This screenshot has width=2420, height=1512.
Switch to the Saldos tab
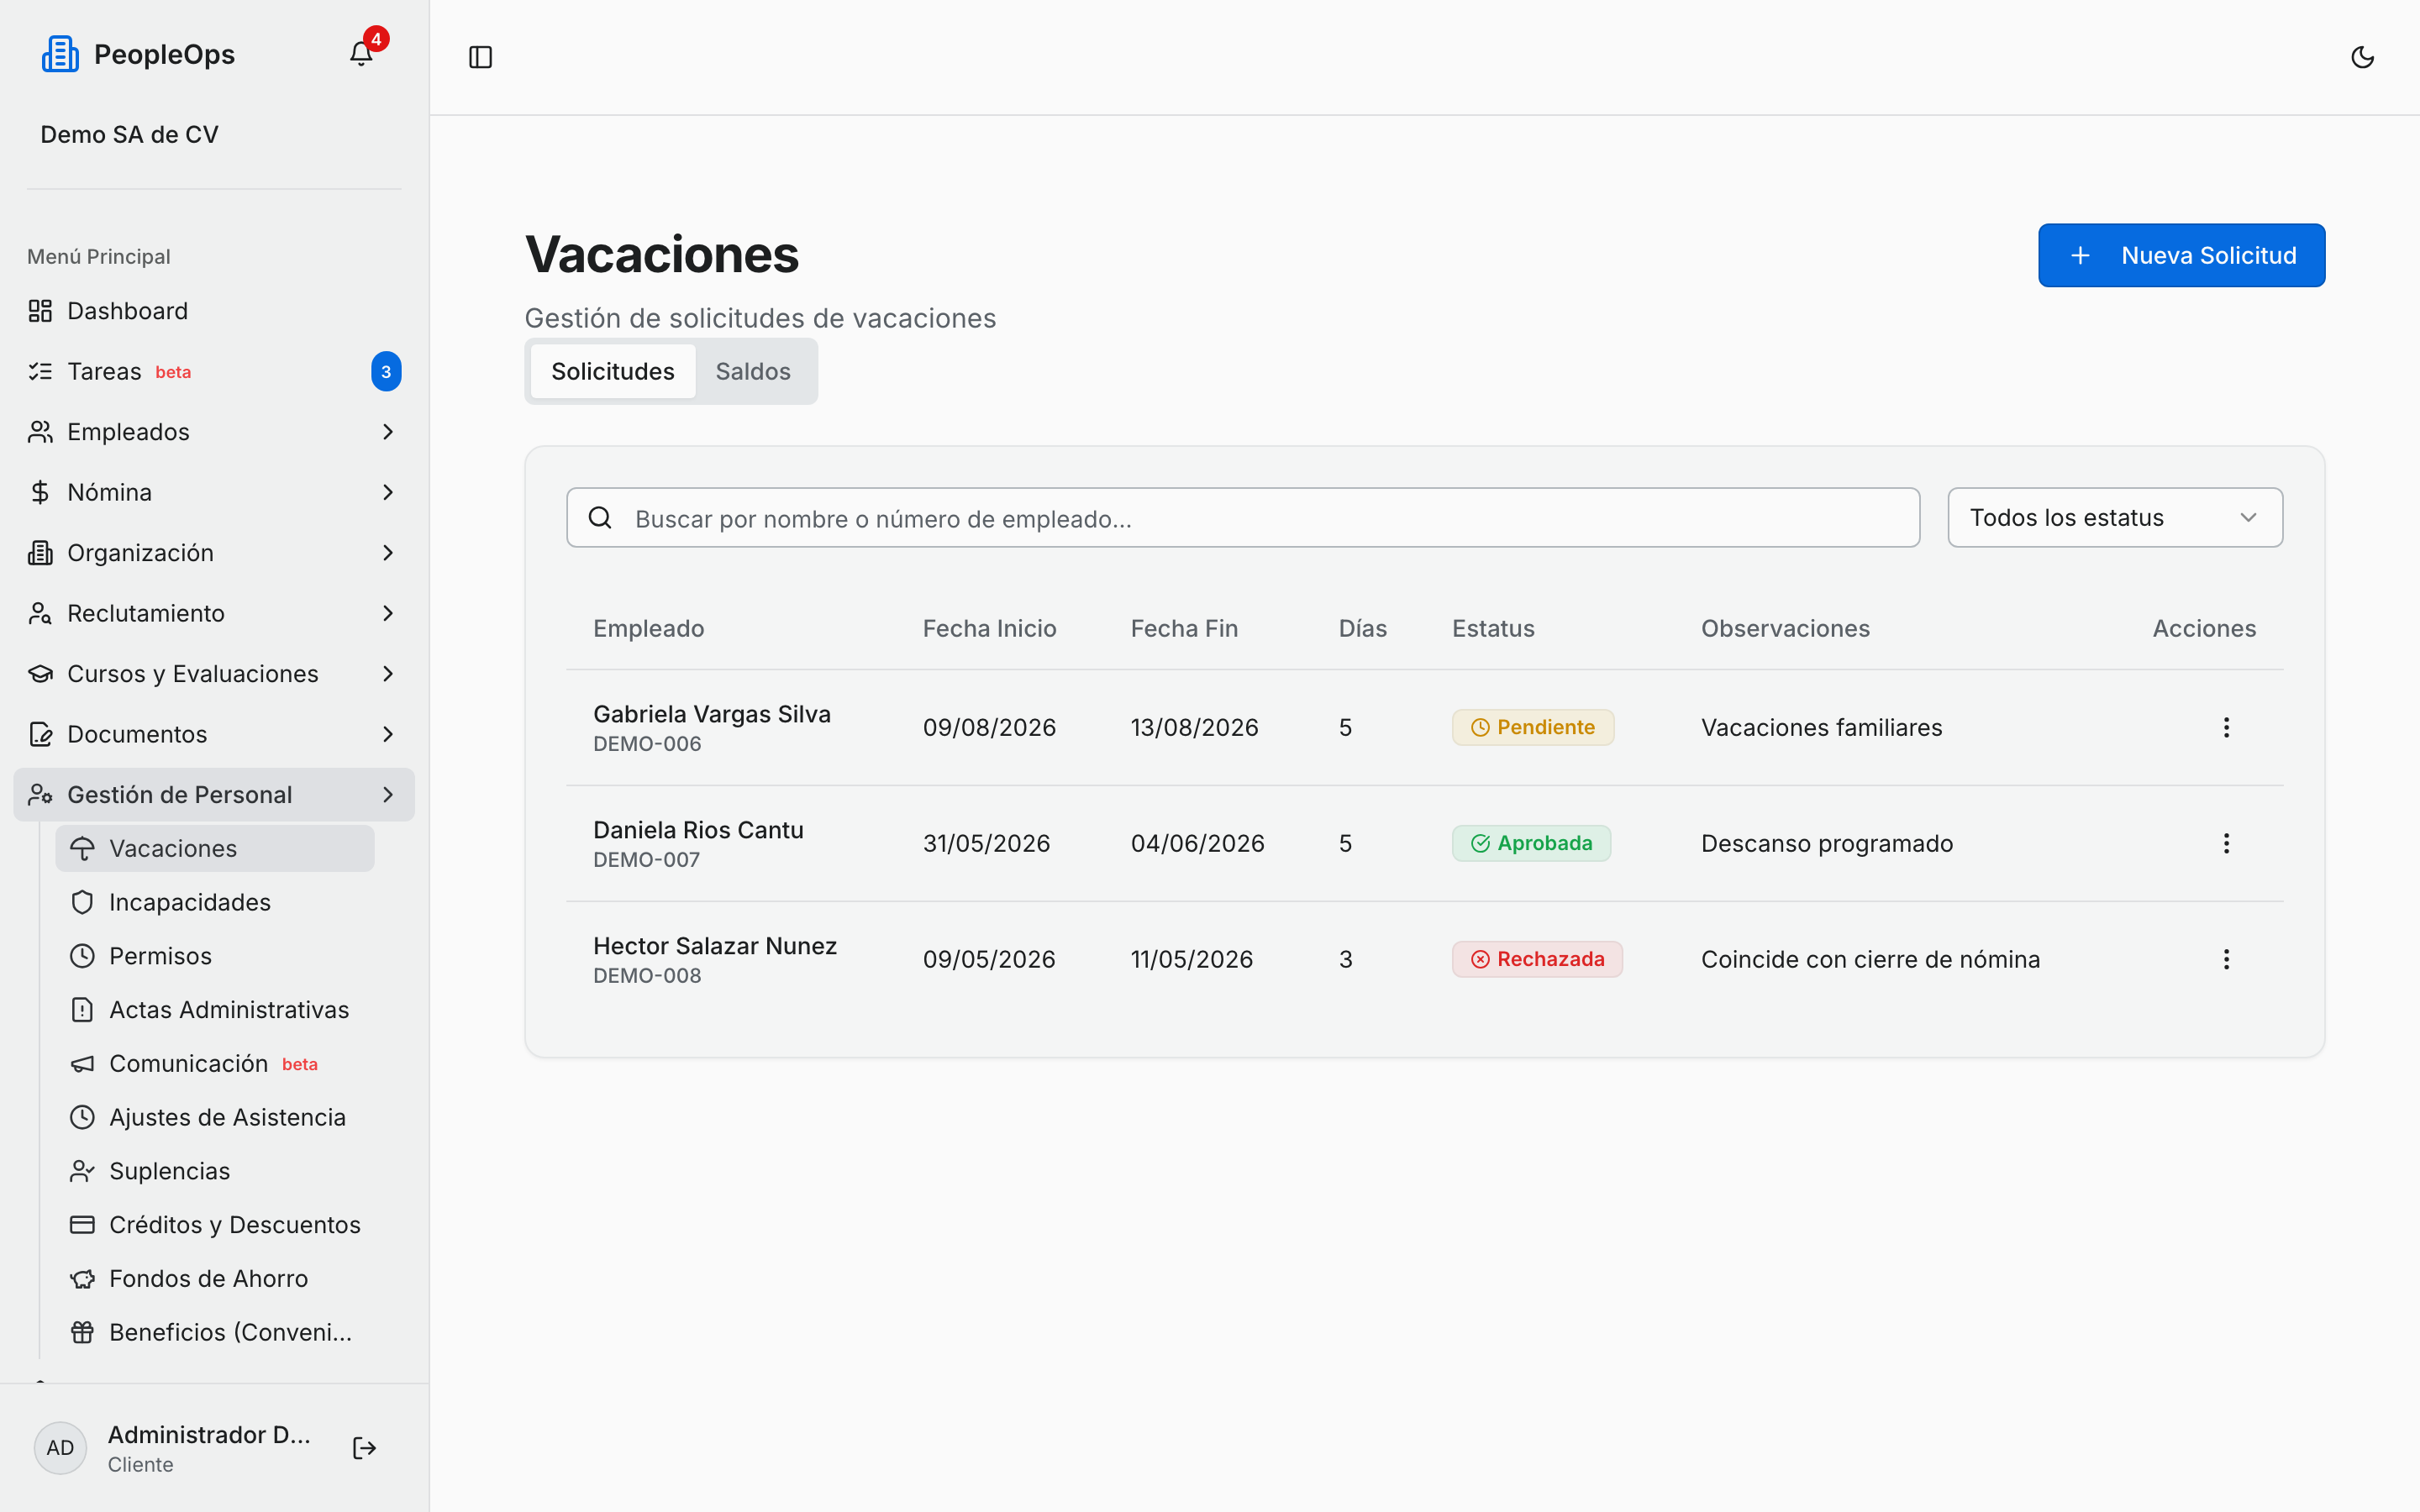(753, 371)
